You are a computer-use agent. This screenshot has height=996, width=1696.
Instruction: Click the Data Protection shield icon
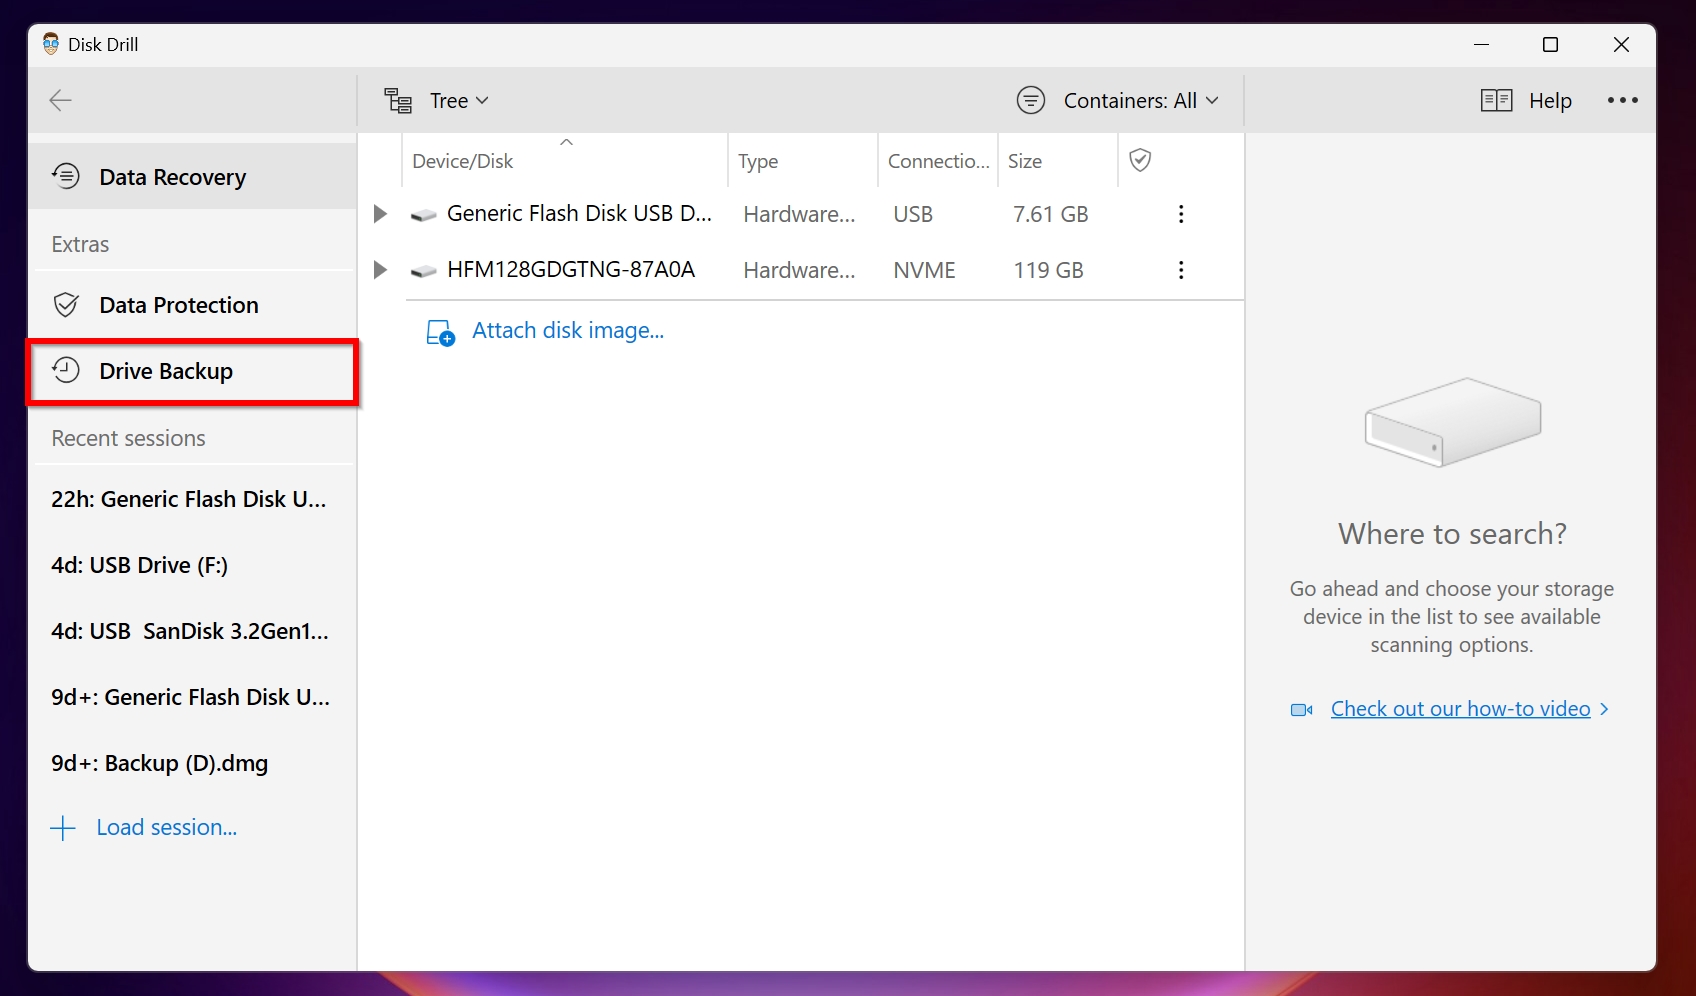tap(66, 305)
